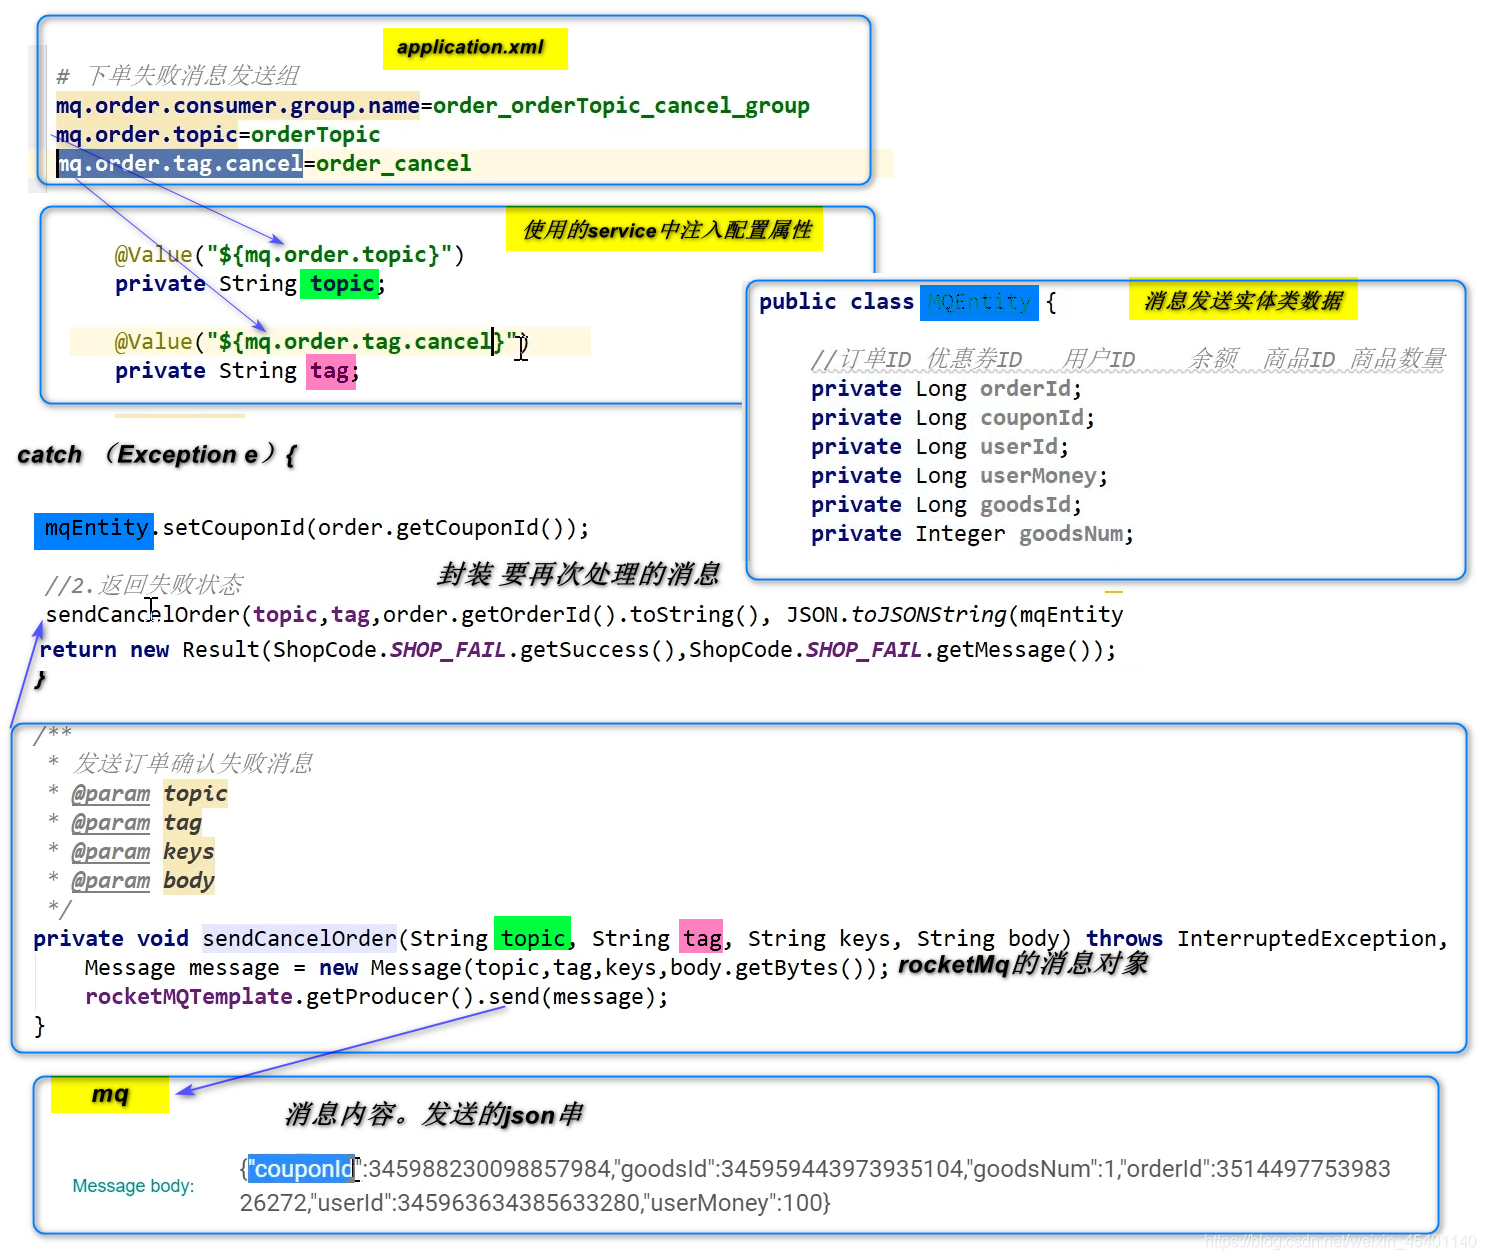This screenshot has width=1486, height=1260.
Task: Click the green-highlighted topic field
Action: (x=341, y=284)
